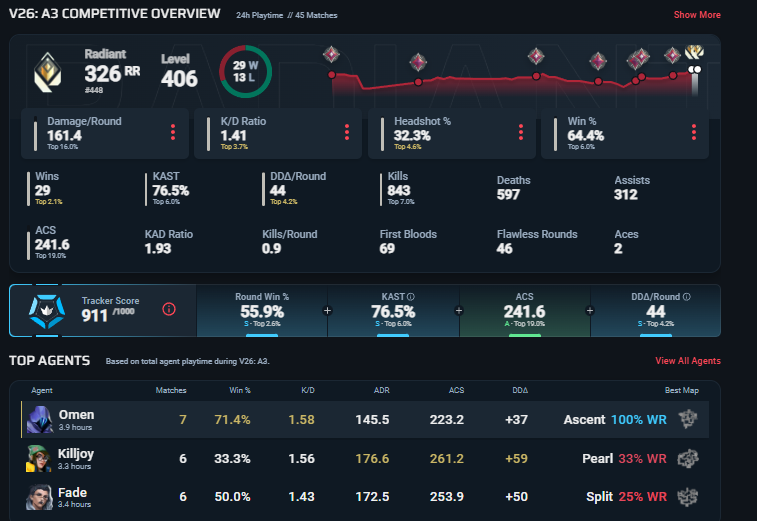Click the Tracker Score 911 value
Screen dimensions: 757x521
[x=95, y=316]
